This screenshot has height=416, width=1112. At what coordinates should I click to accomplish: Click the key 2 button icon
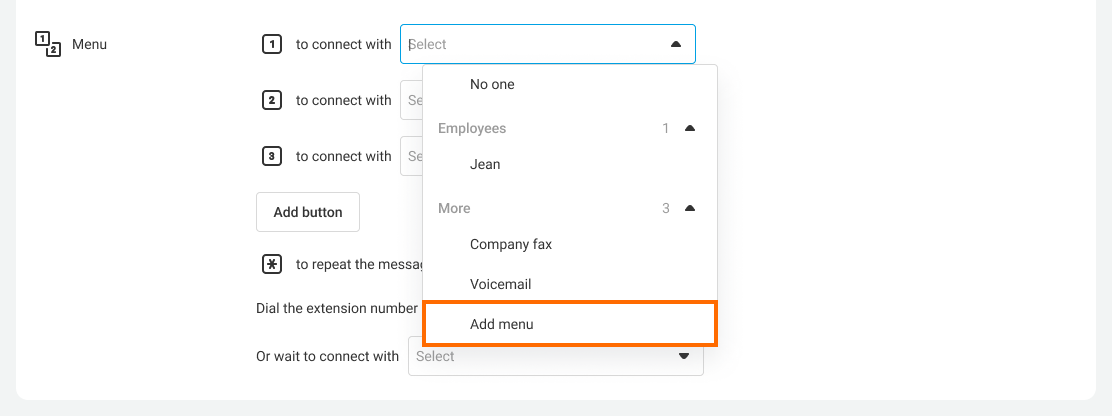click(271, 100)
